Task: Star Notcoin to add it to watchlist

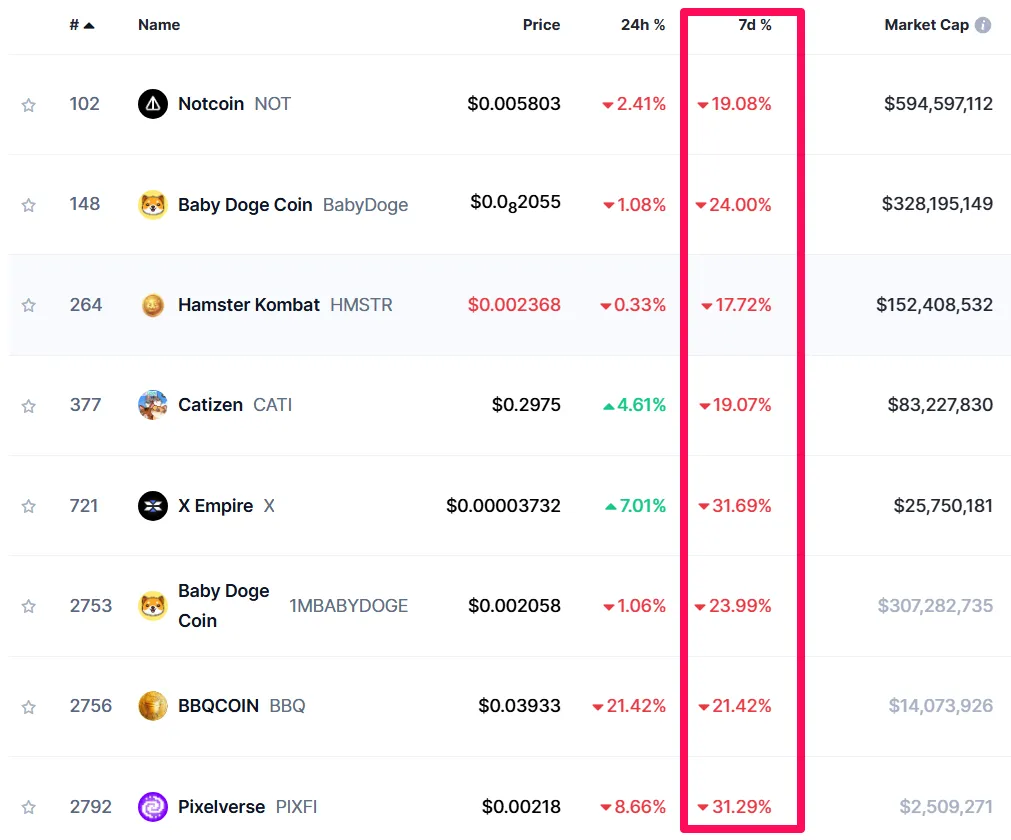Action: pos(28,104)
